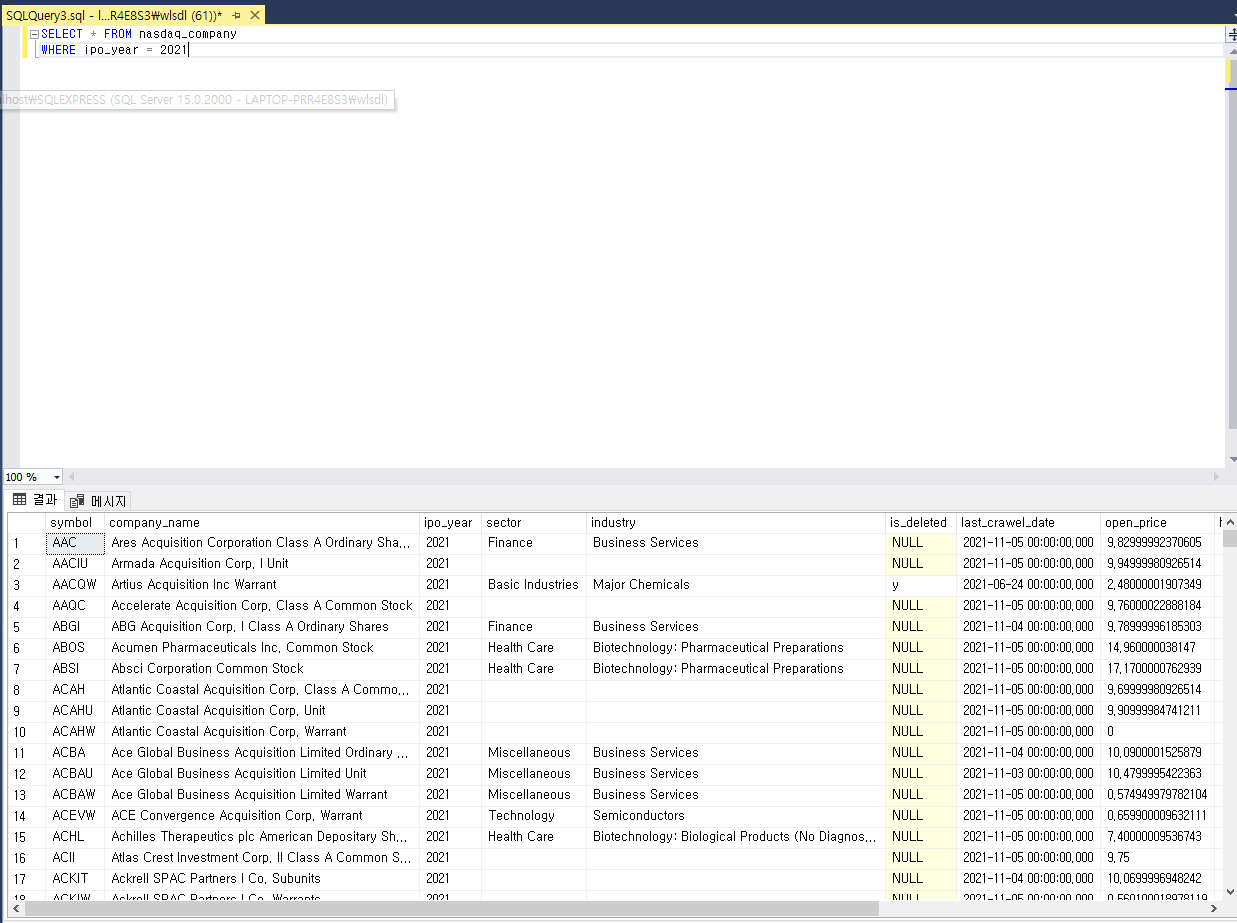Click the ABOS symbol cell
Viewport: 1237px width, 923px height.
click(75, 648)
